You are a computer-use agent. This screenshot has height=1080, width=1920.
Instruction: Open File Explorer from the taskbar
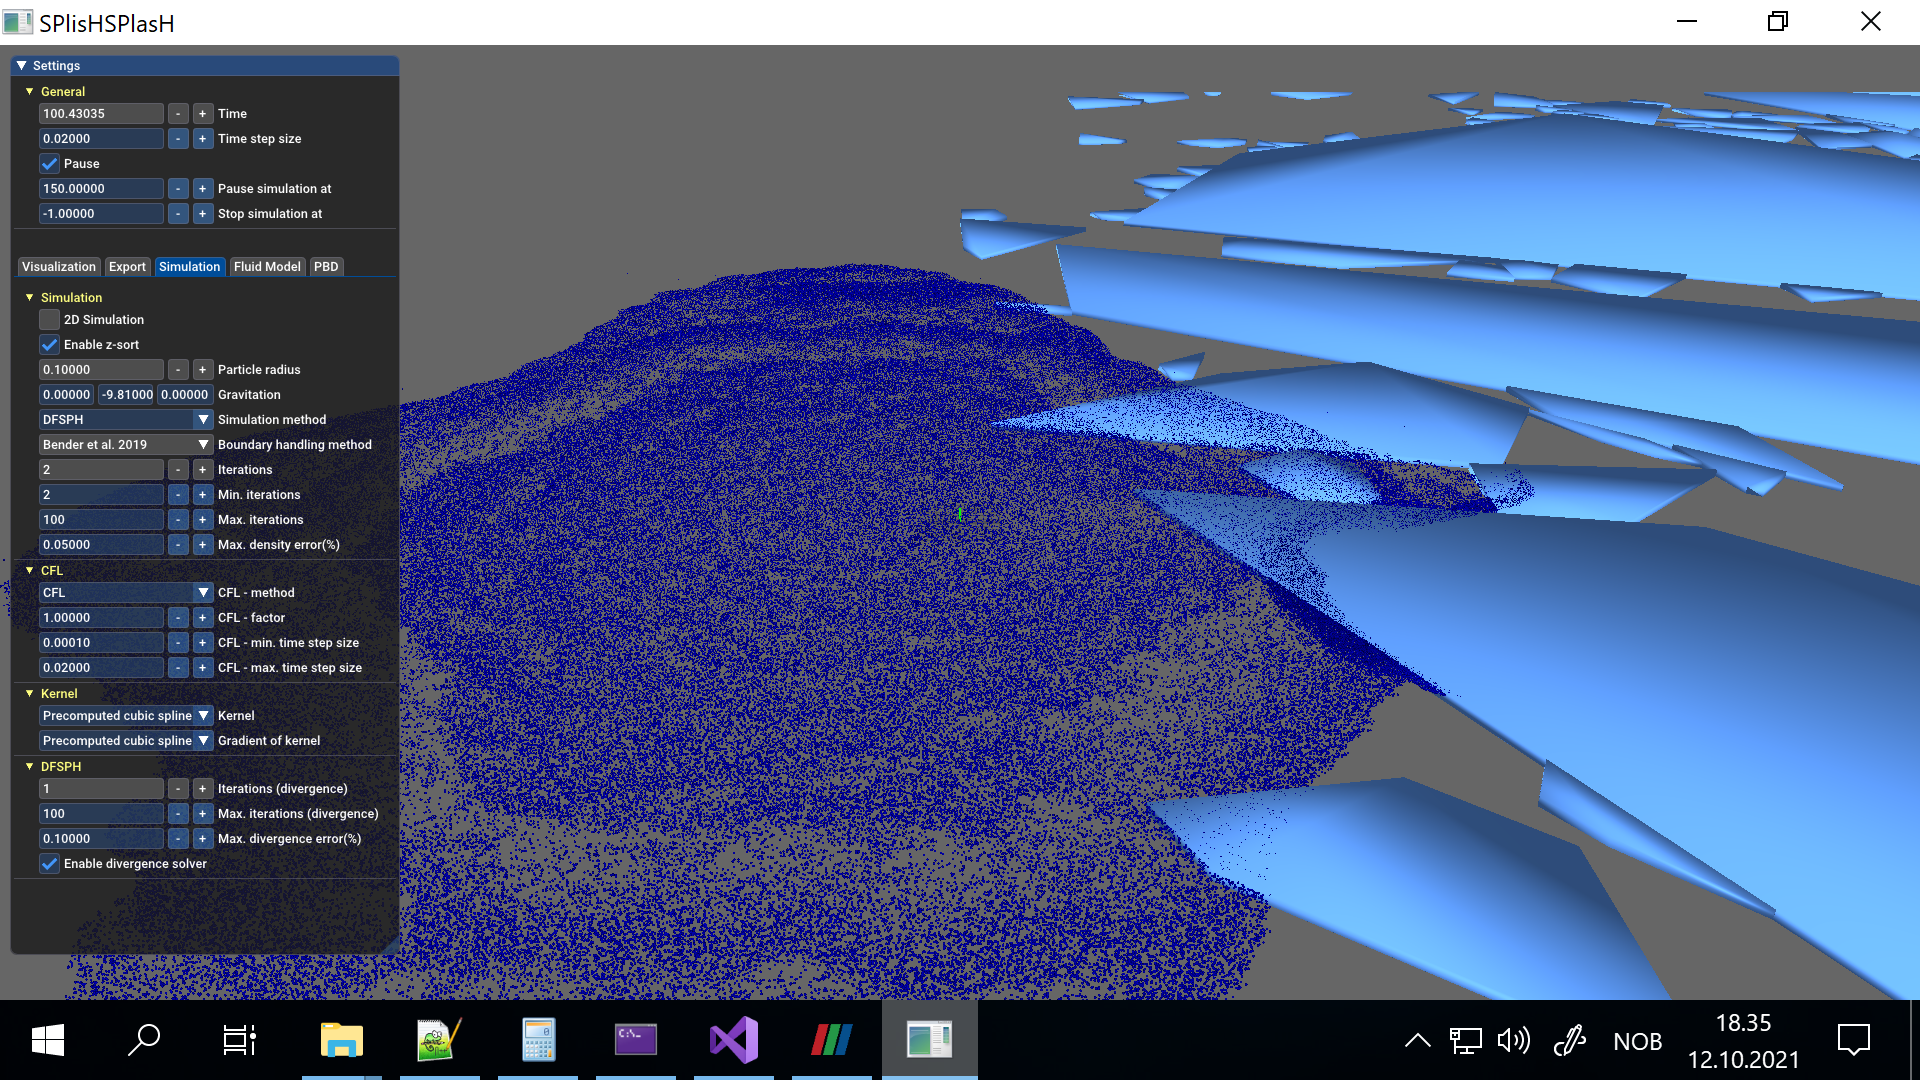point(342,1040)
